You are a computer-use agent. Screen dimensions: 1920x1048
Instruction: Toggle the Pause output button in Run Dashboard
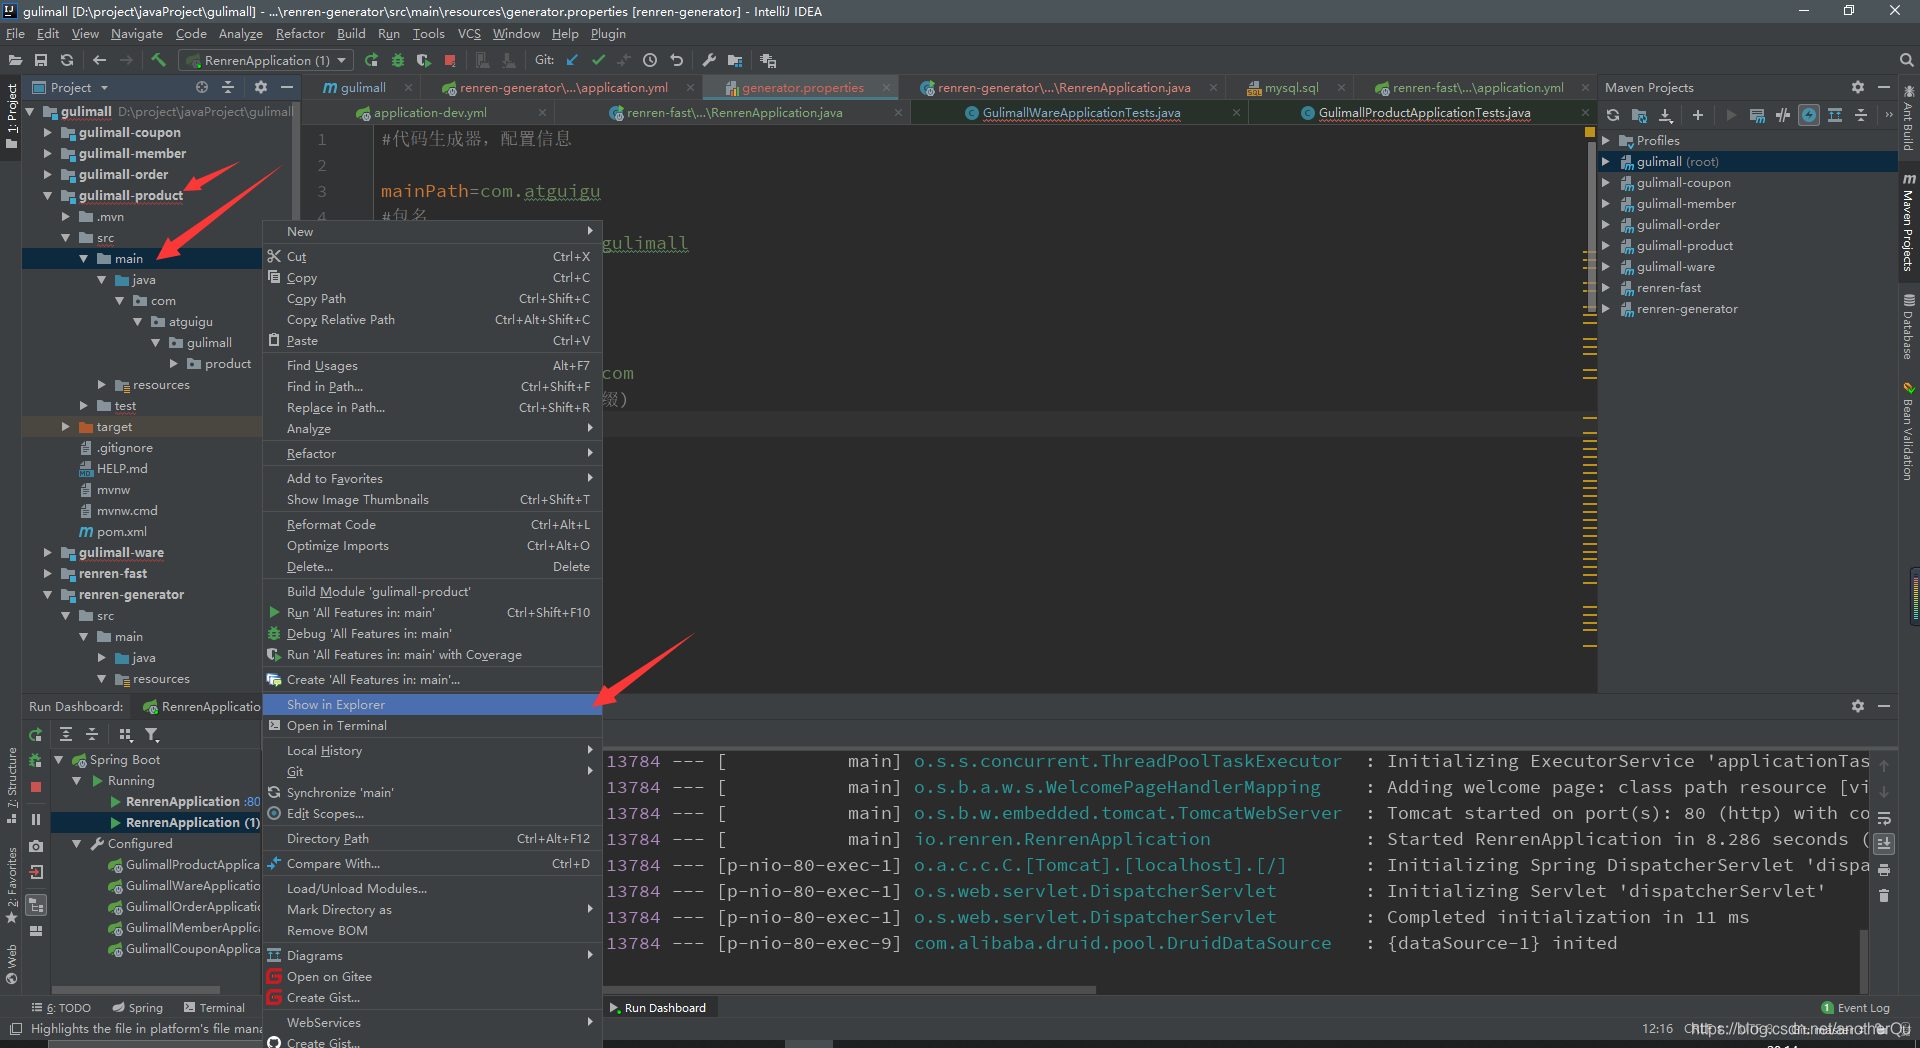[36, 819]
